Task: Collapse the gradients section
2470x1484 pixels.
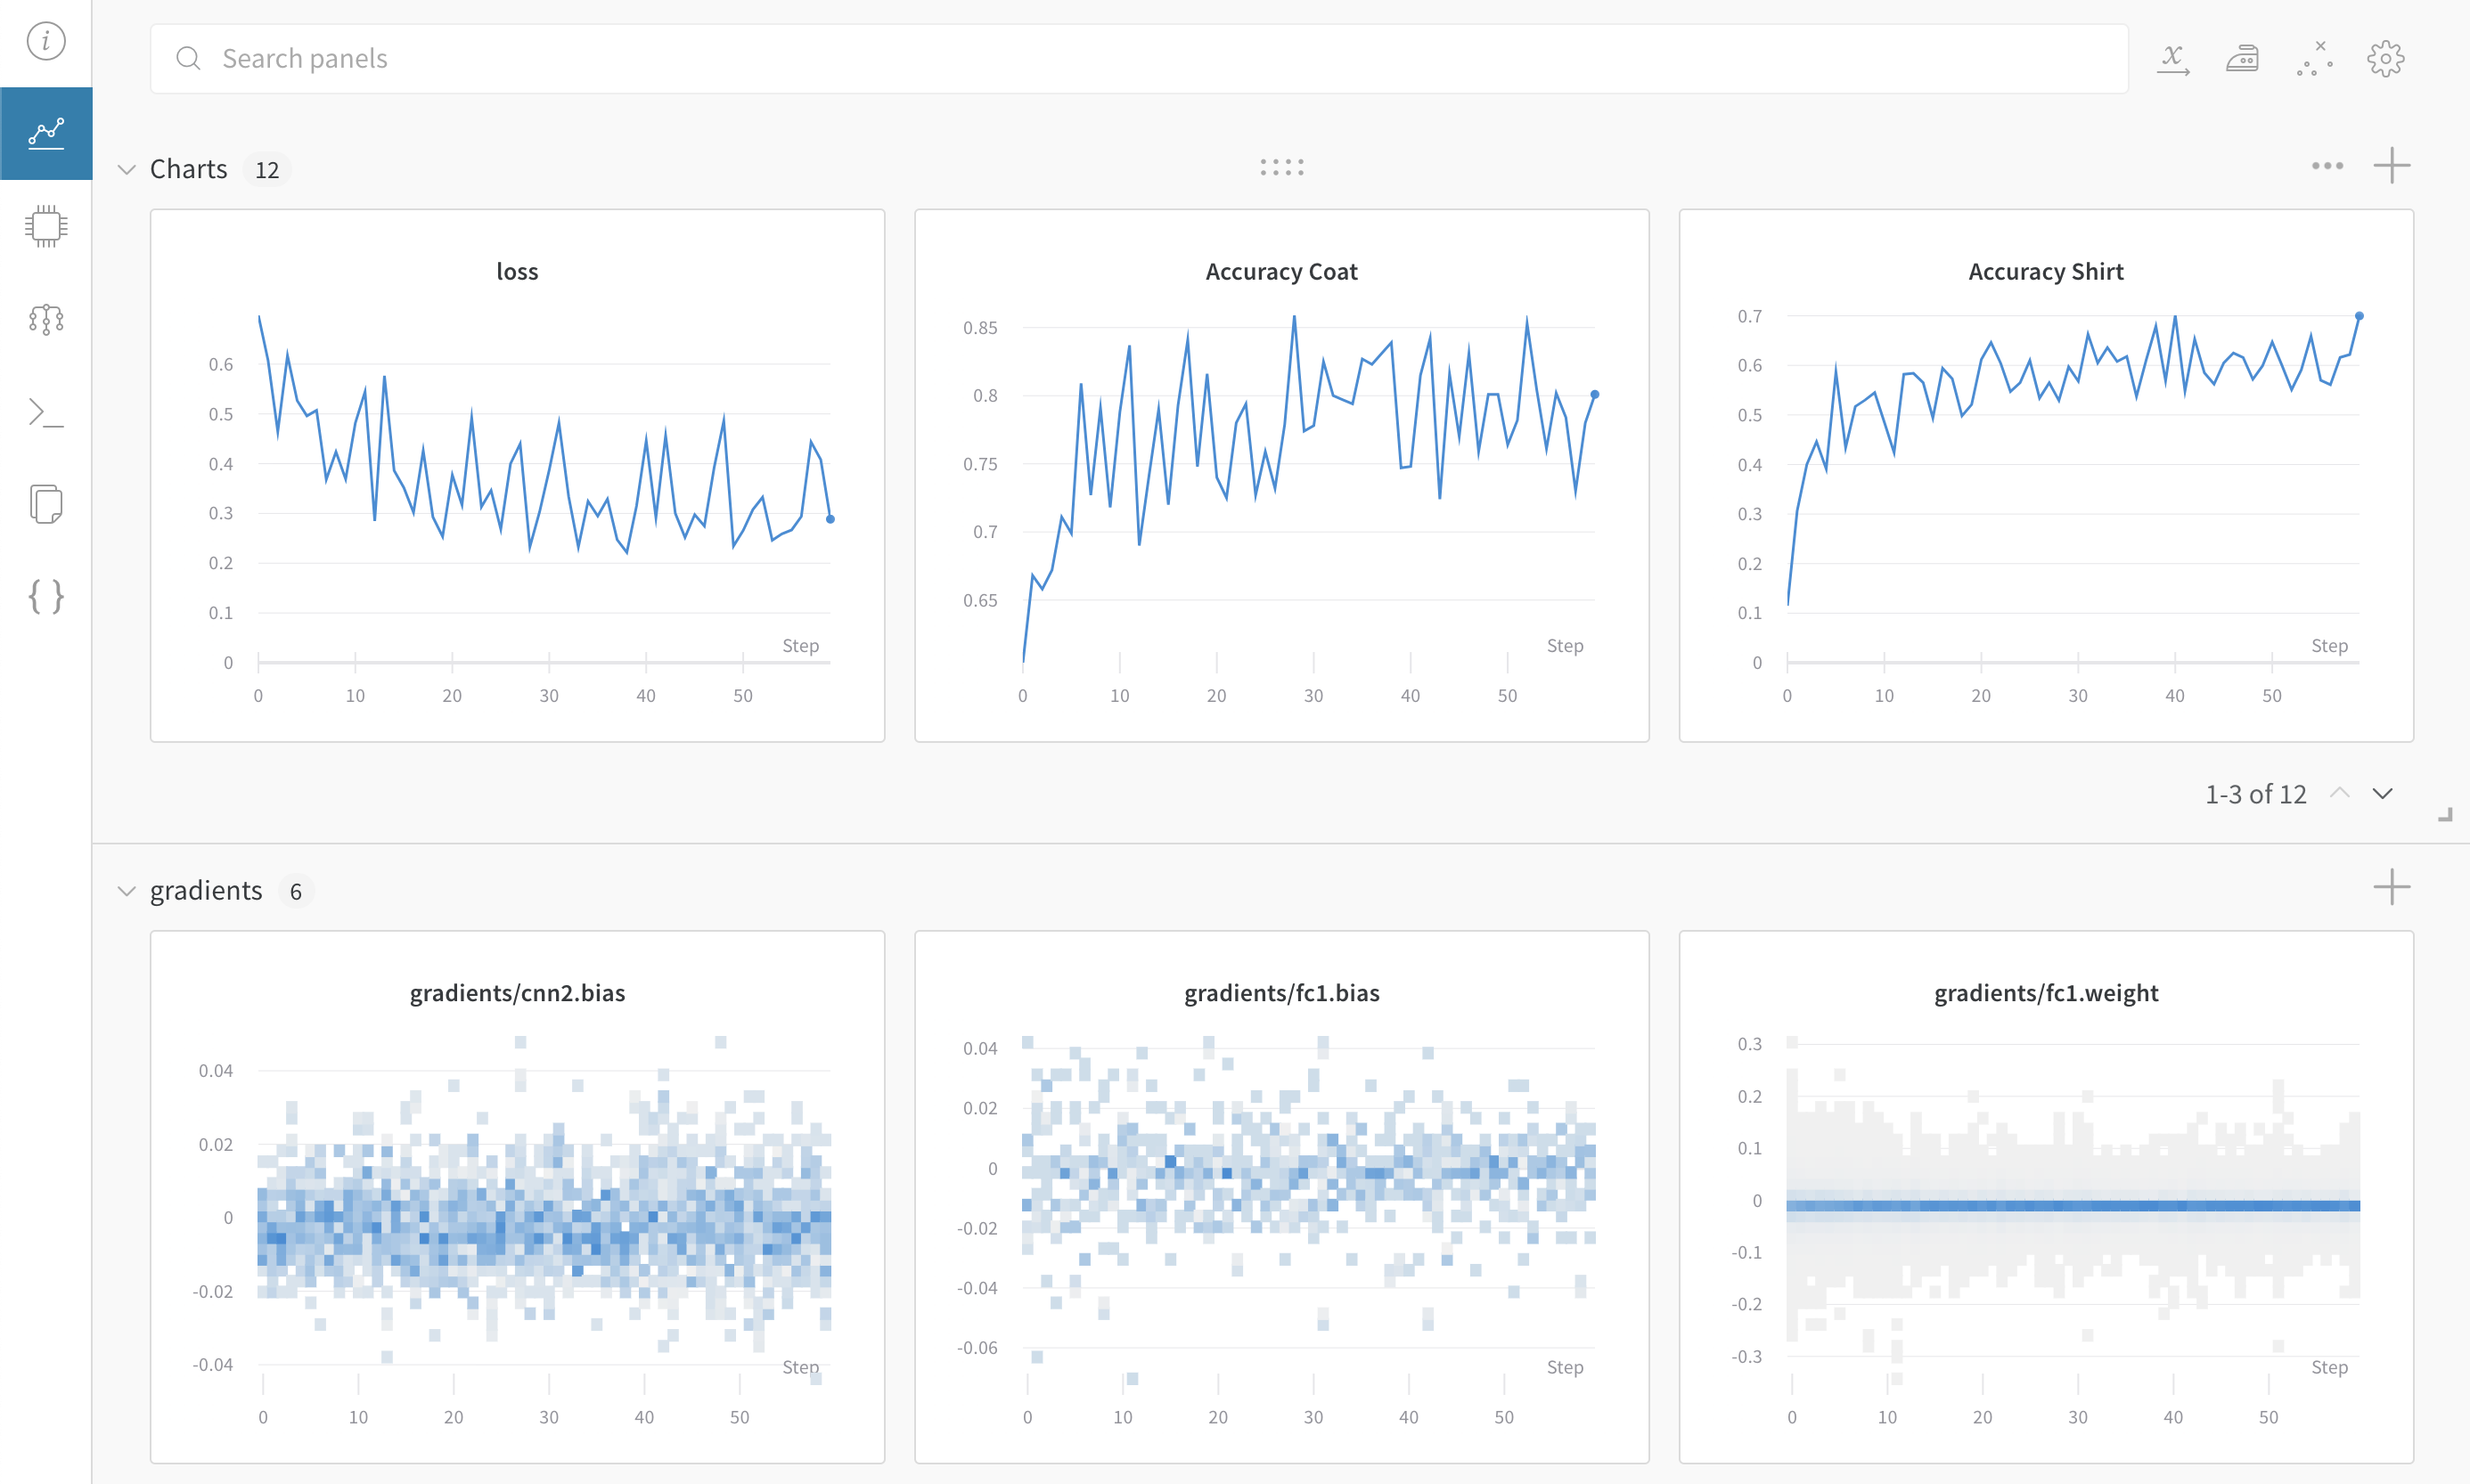Action: pyautogui.click(x=126, y=890)
